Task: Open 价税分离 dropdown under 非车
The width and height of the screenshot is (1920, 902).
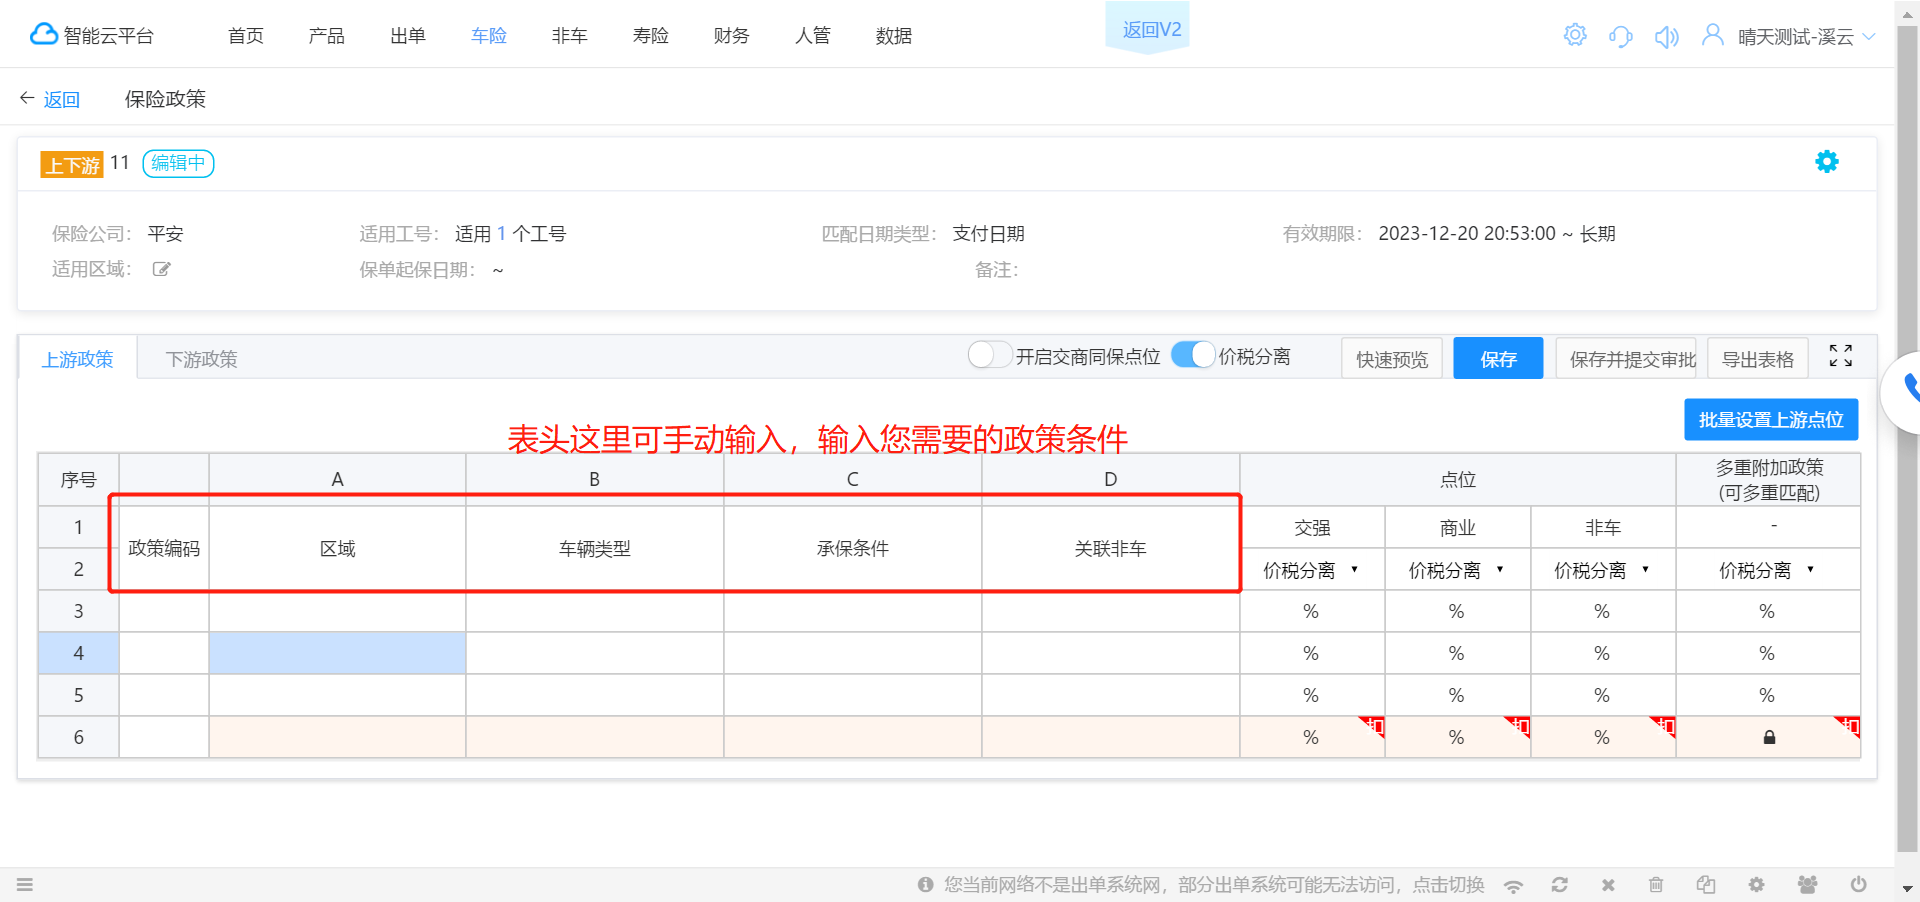Action: (x=1602, y=570)
